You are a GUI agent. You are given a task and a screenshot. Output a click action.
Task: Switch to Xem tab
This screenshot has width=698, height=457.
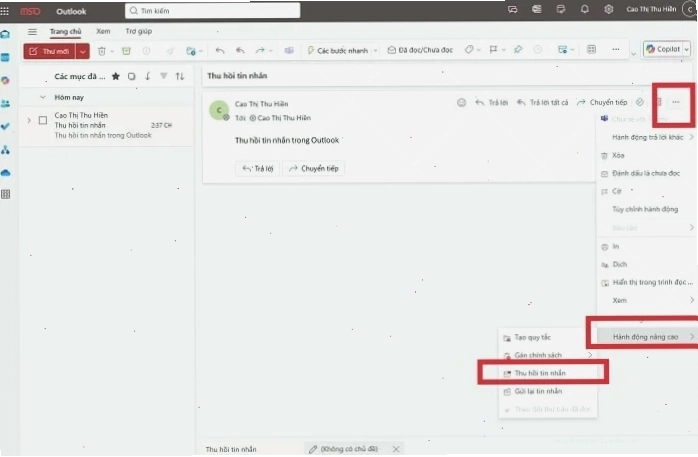coord(103,31)
